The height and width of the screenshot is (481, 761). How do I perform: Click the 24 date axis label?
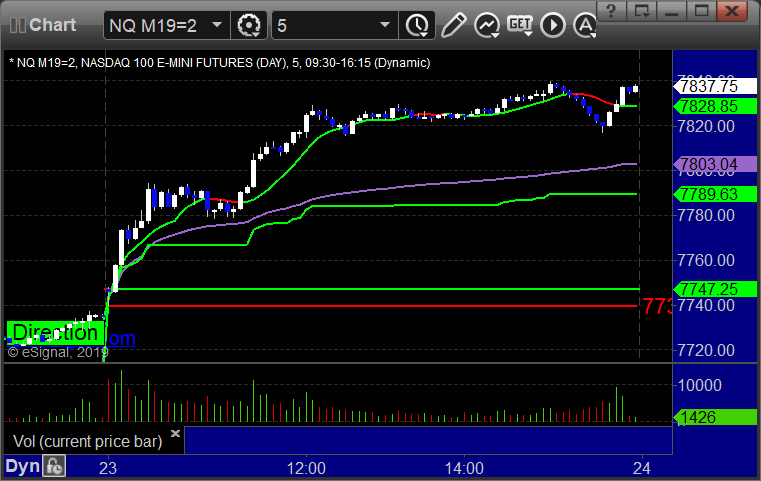[x=642, y=468]
